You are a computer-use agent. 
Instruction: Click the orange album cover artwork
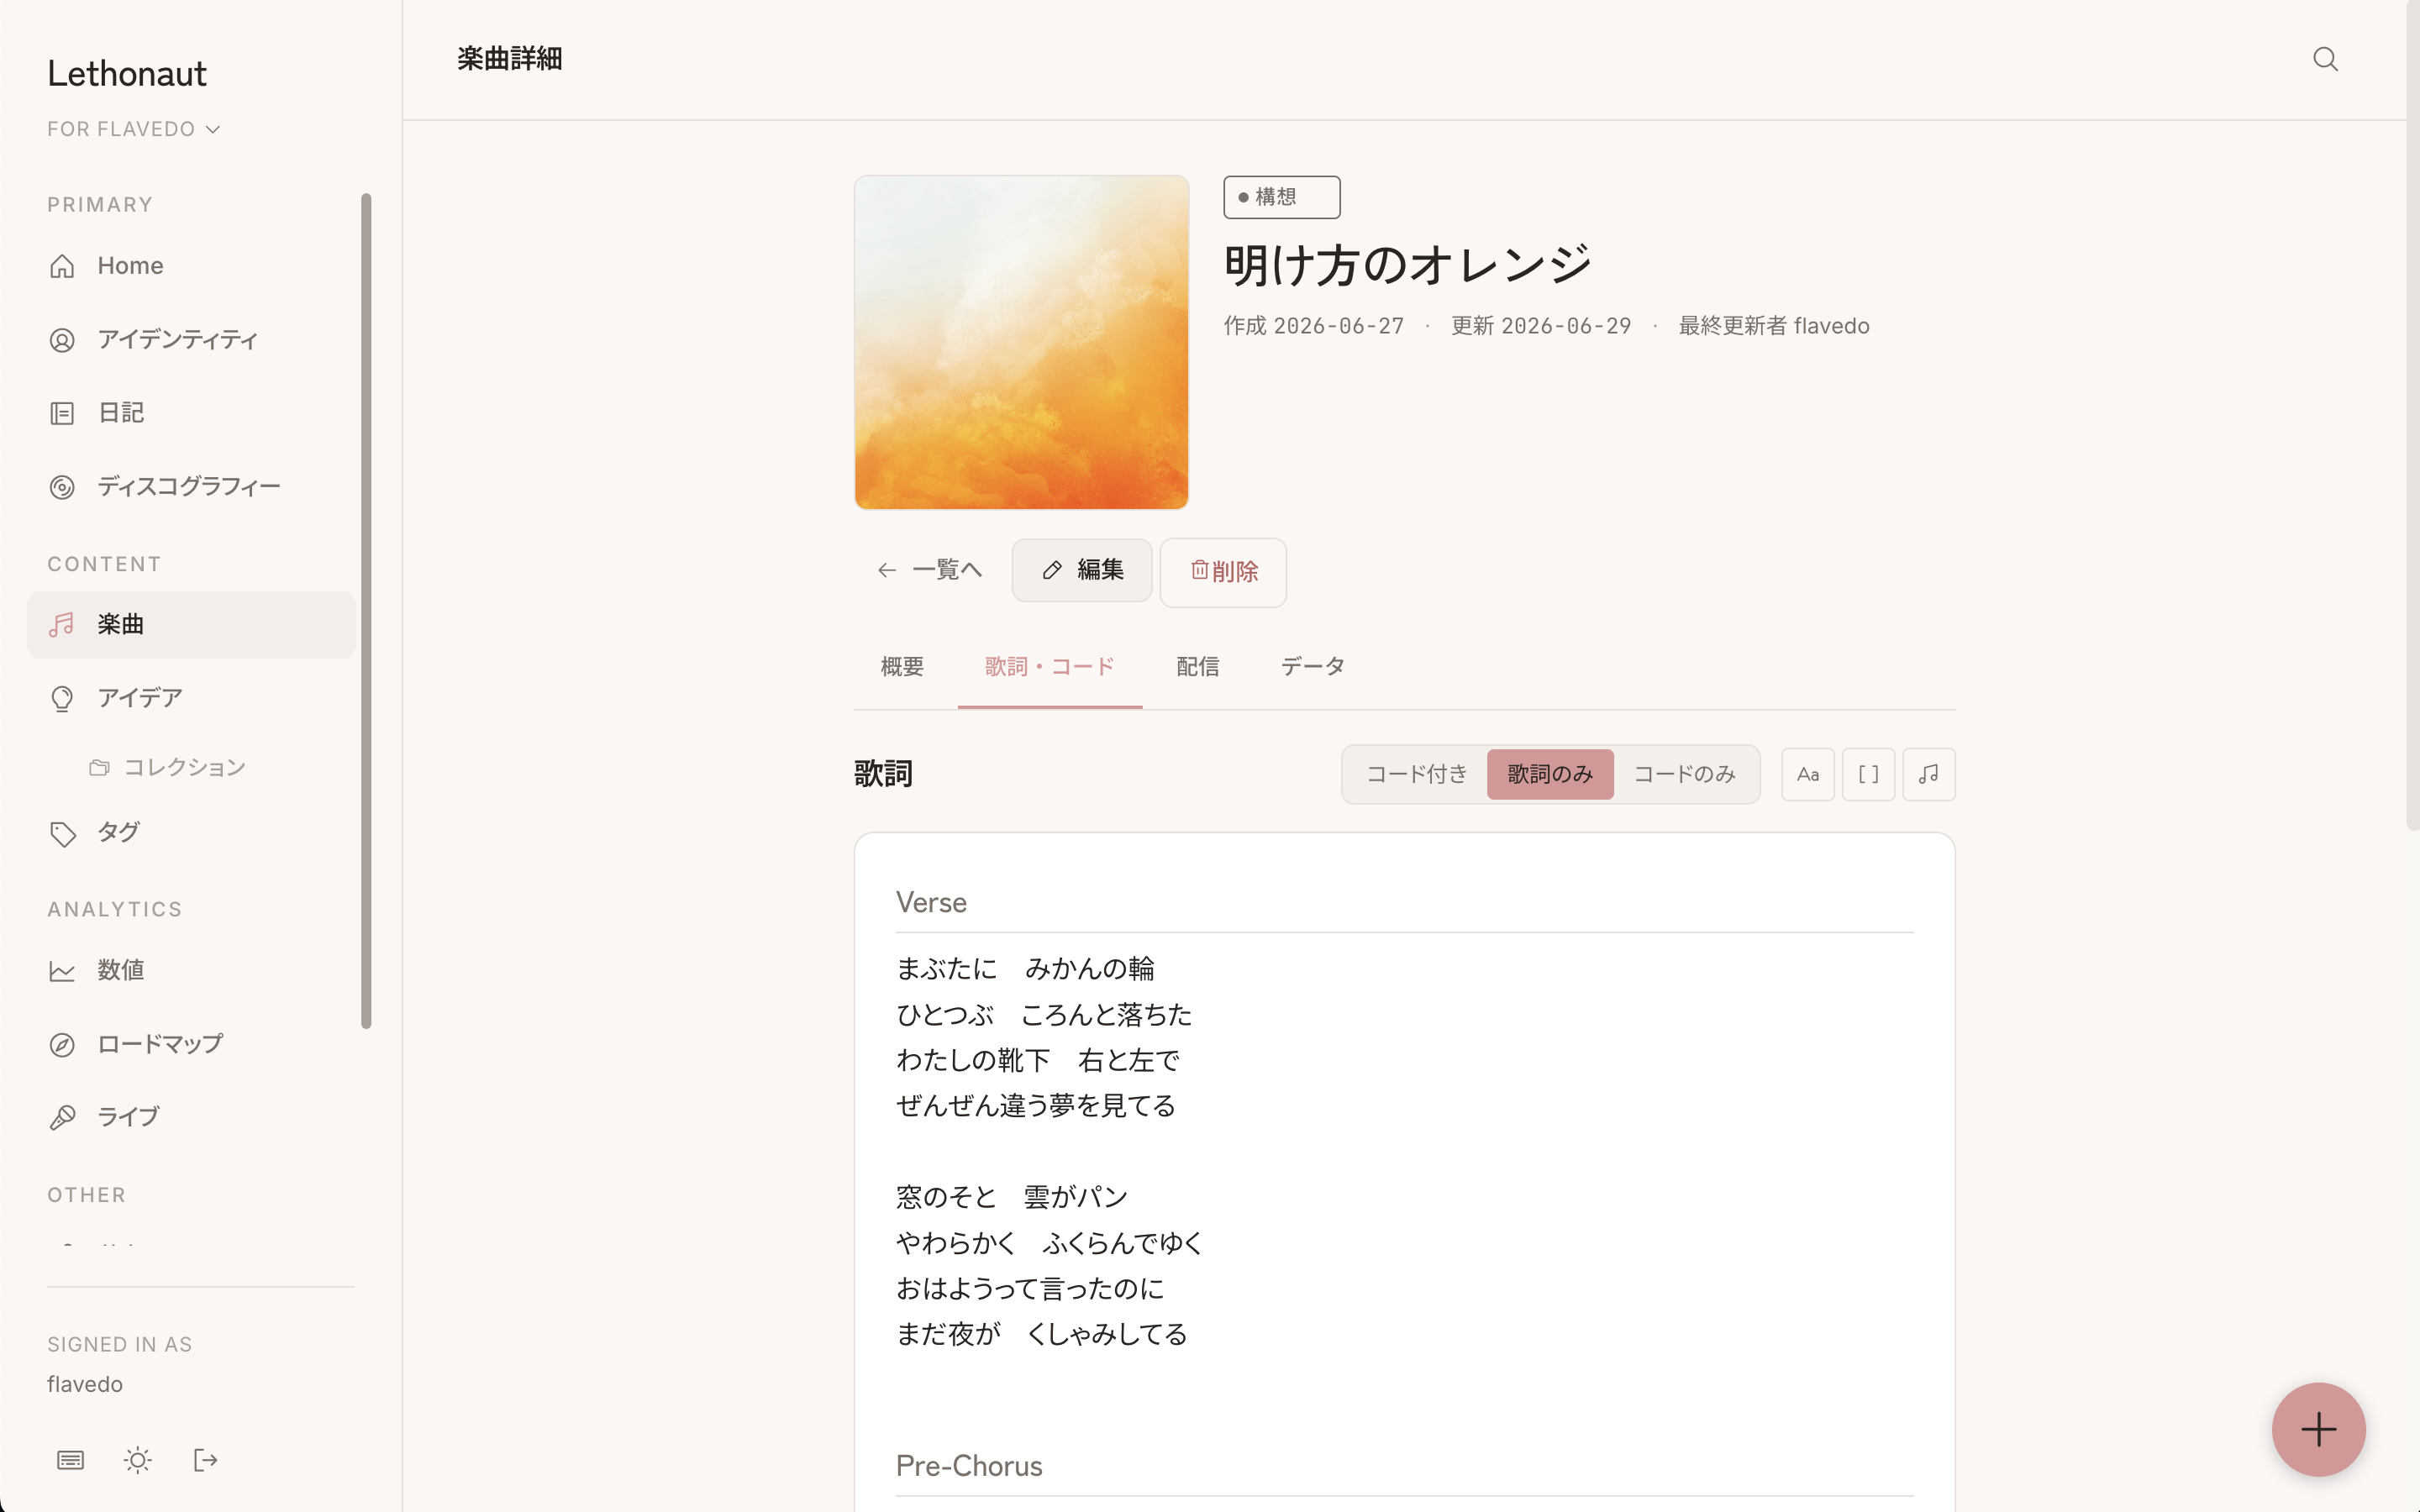coord(1021,342)
